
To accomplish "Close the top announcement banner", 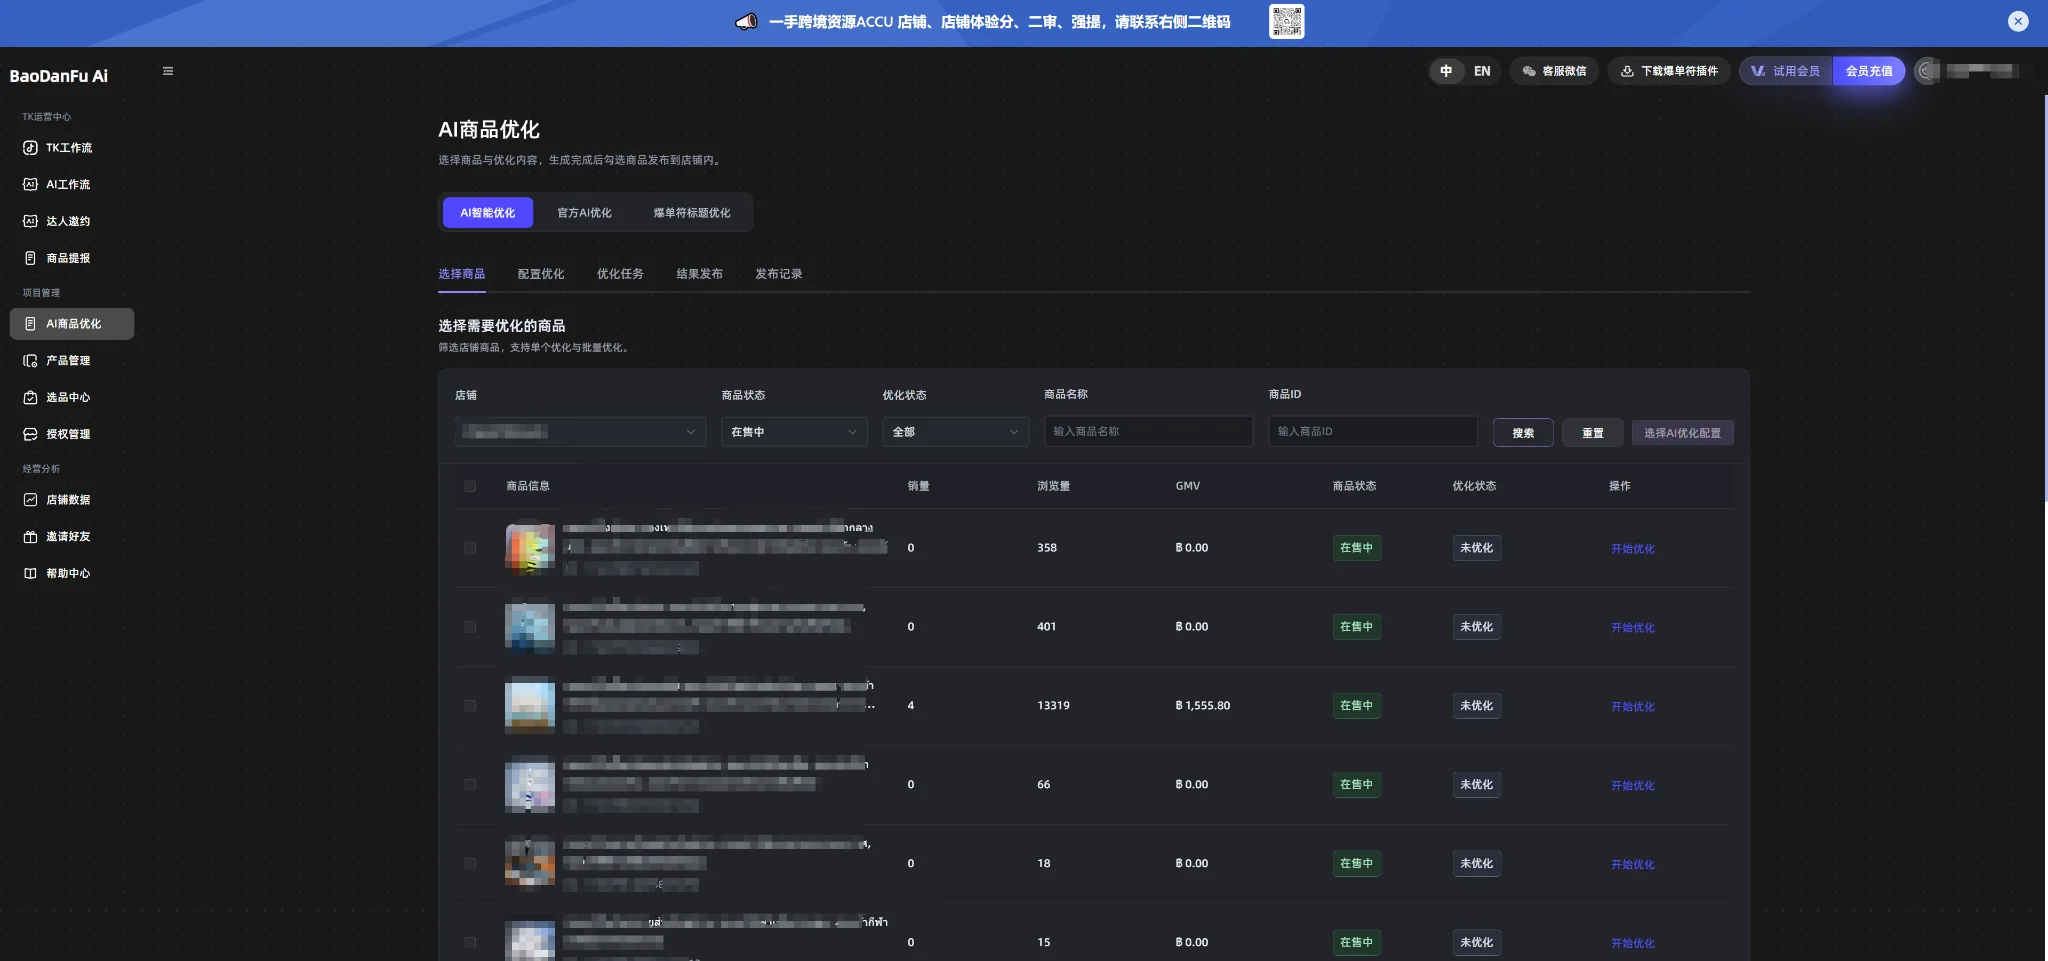I will (x=2018, y=21).
